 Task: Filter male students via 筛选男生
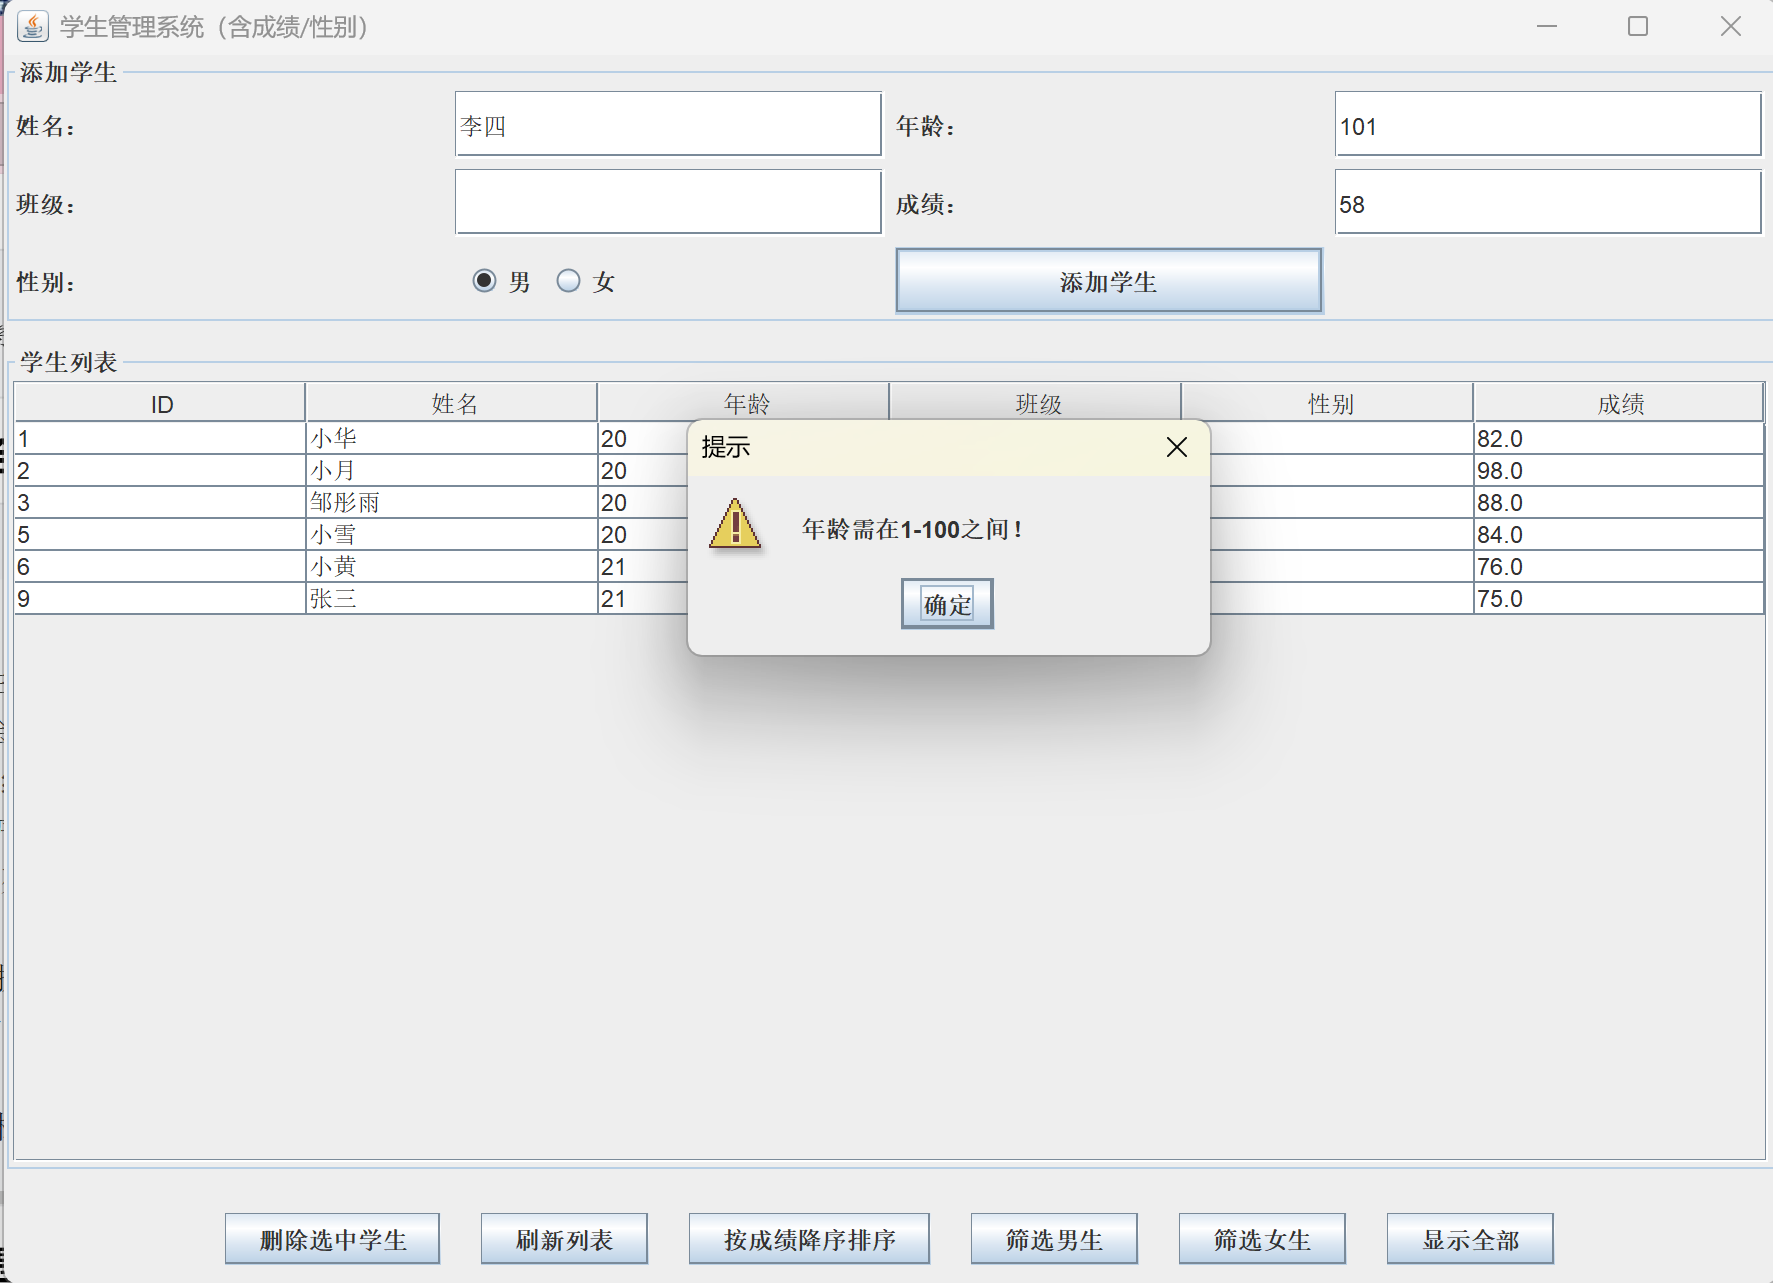[x=1053, y=1238]
